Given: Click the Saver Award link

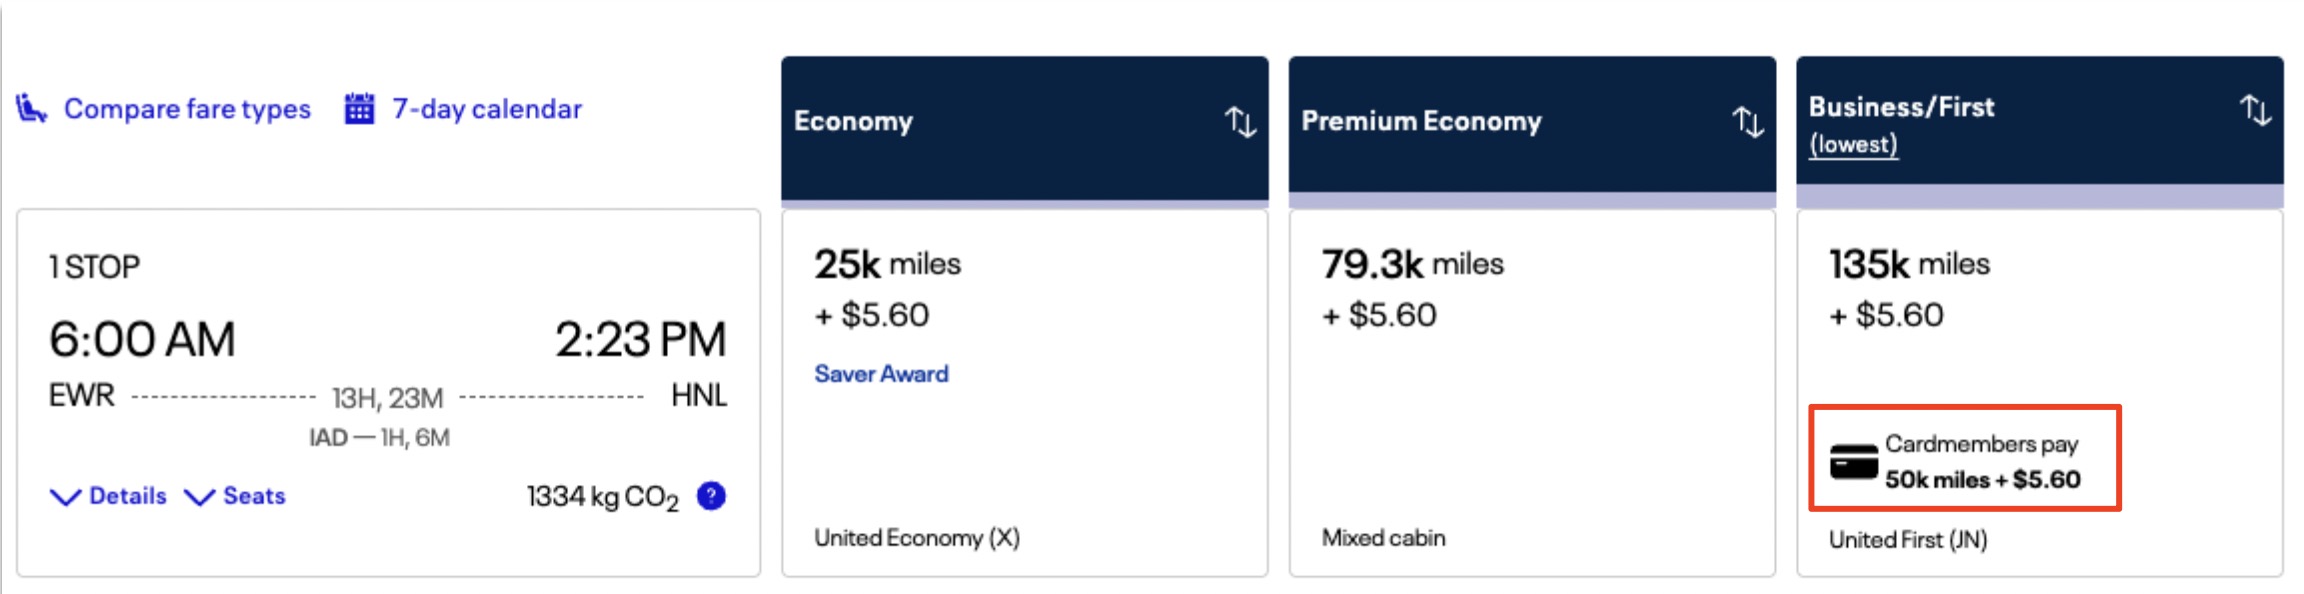Looking at the screenshot, I should (881, 374).
